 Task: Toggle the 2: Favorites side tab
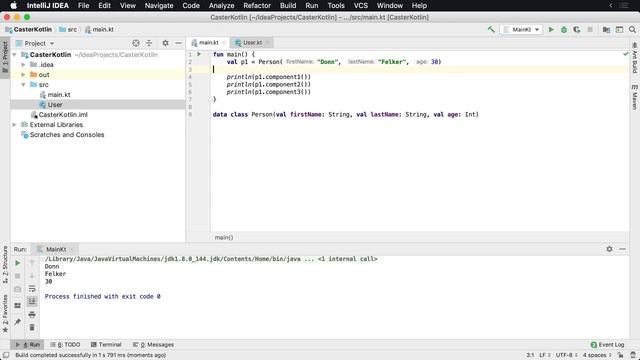coord(5,313)
